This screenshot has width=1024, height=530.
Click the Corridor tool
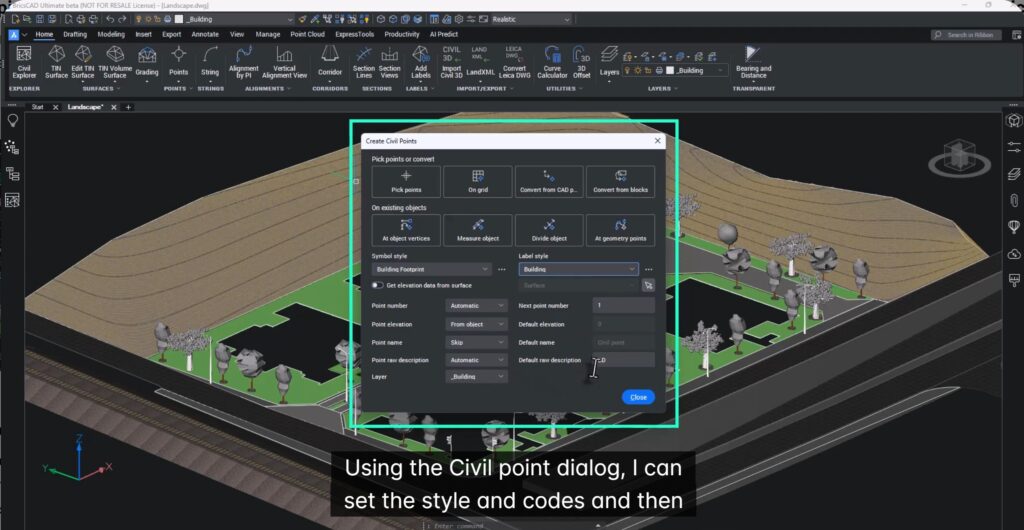330,64
